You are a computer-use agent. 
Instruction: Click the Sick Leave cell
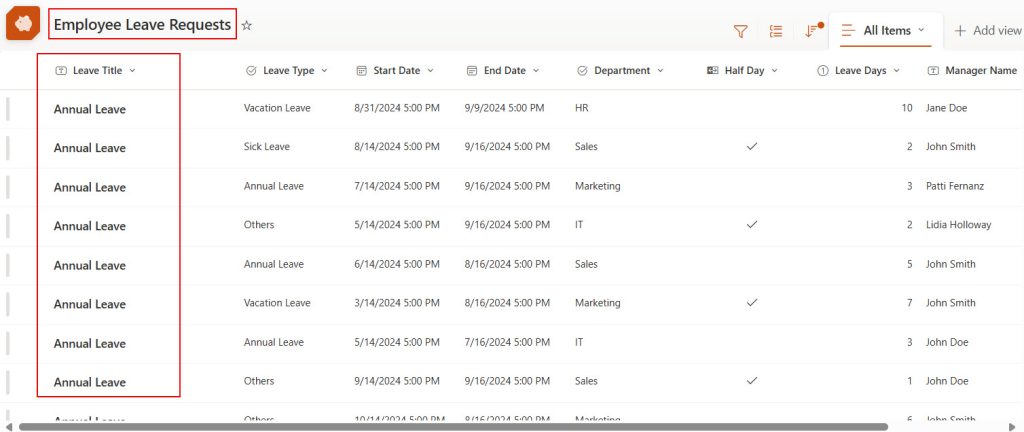266,146
